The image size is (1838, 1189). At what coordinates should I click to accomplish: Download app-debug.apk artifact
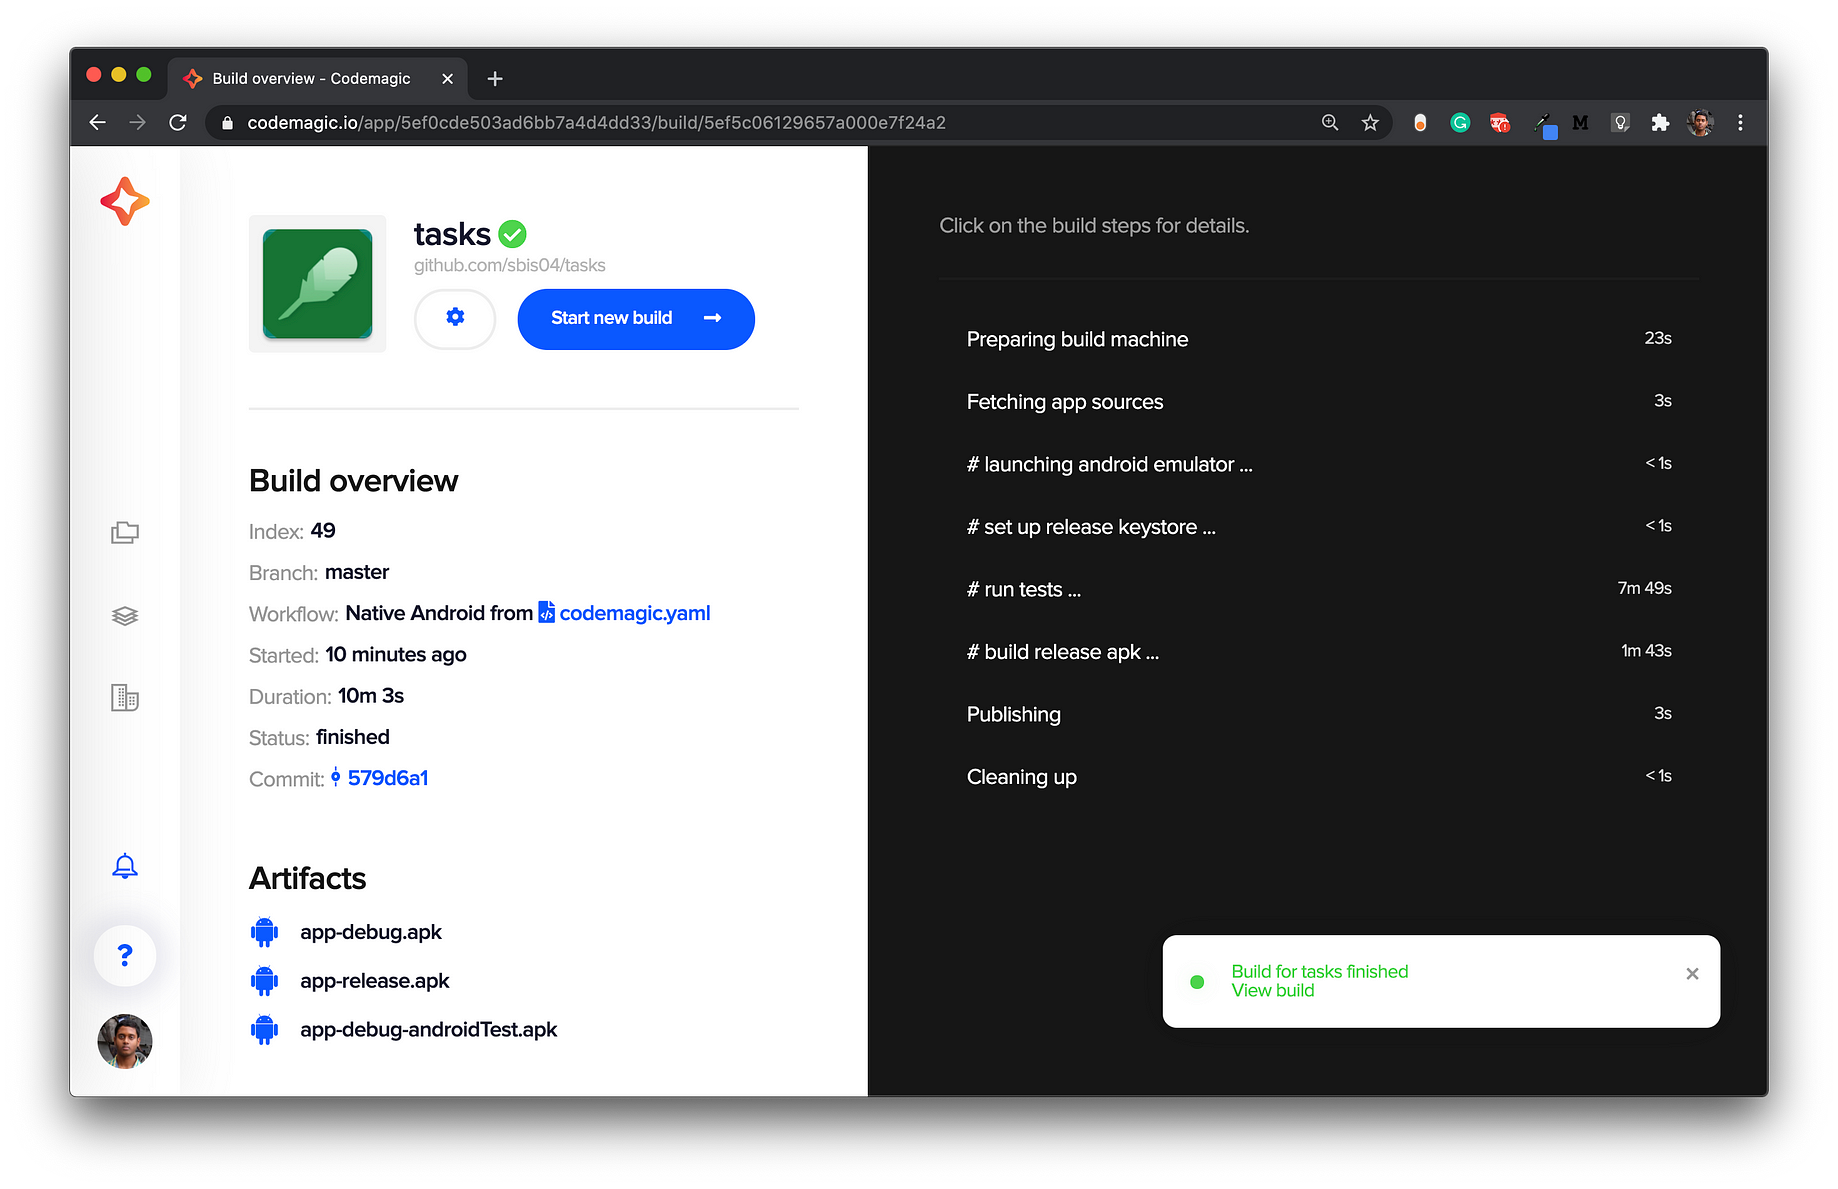[371, 932]
